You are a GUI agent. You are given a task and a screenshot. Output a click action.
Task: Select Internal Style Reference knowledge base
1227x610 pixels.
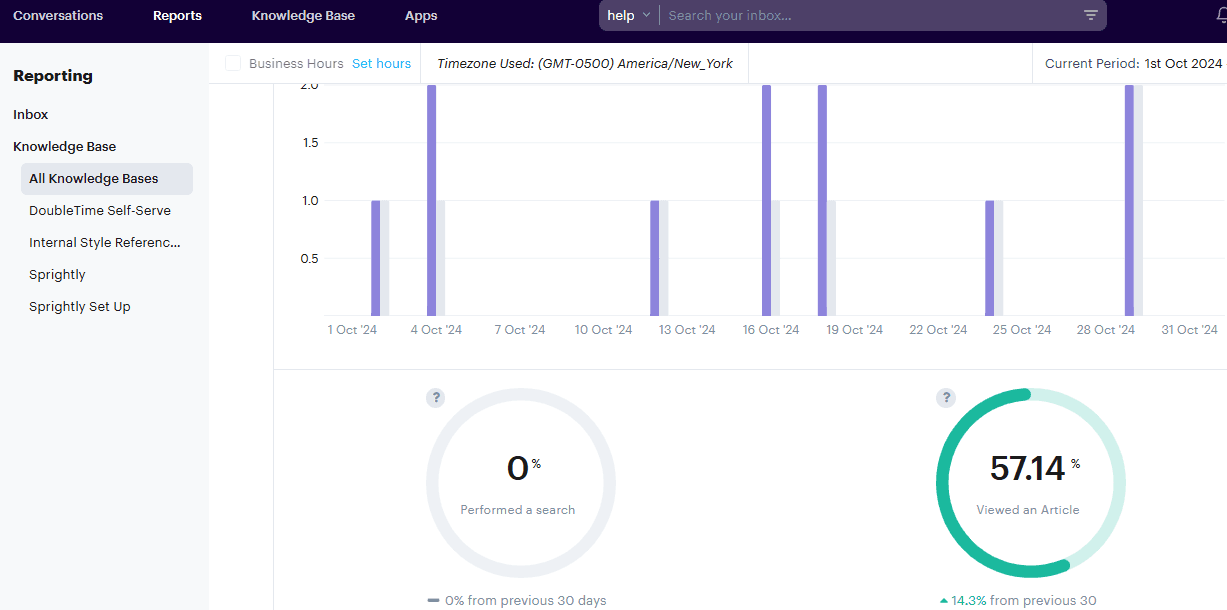104,242
